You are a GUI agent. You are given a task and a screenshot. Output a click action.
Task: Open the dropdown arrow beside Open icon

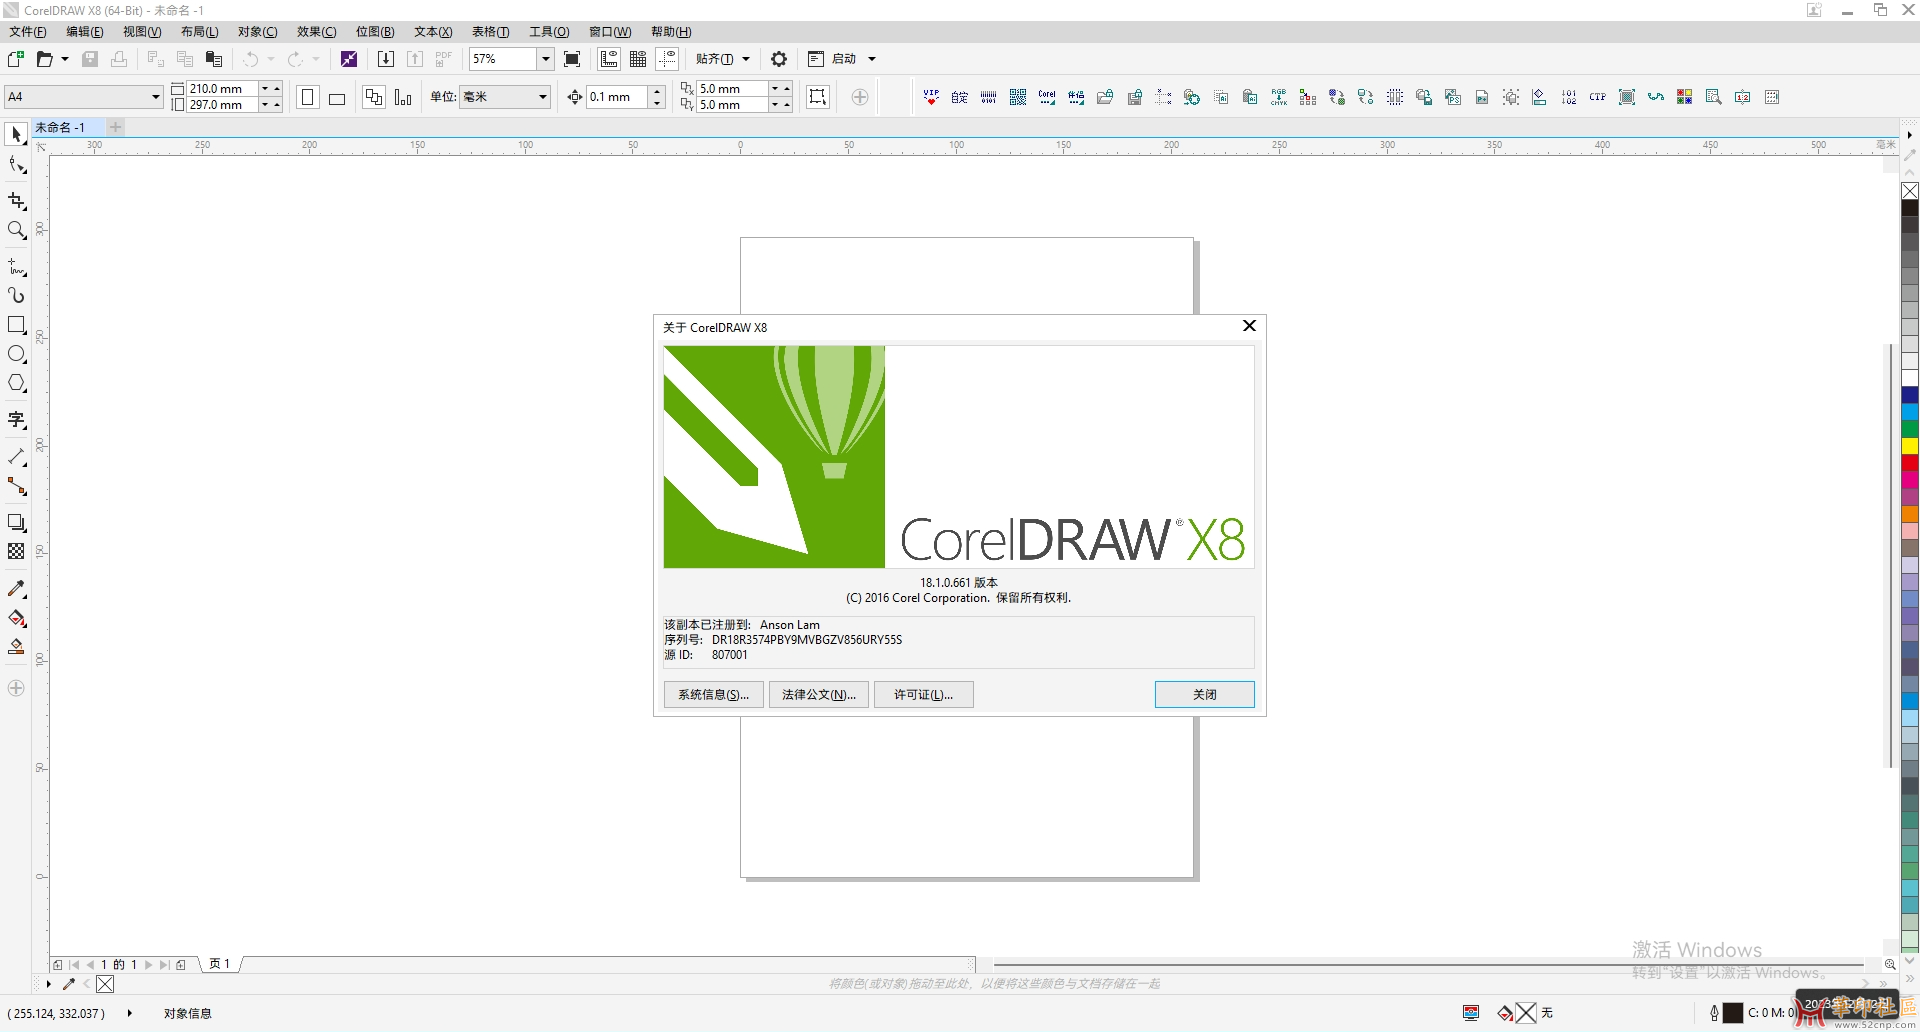[65, 59]
